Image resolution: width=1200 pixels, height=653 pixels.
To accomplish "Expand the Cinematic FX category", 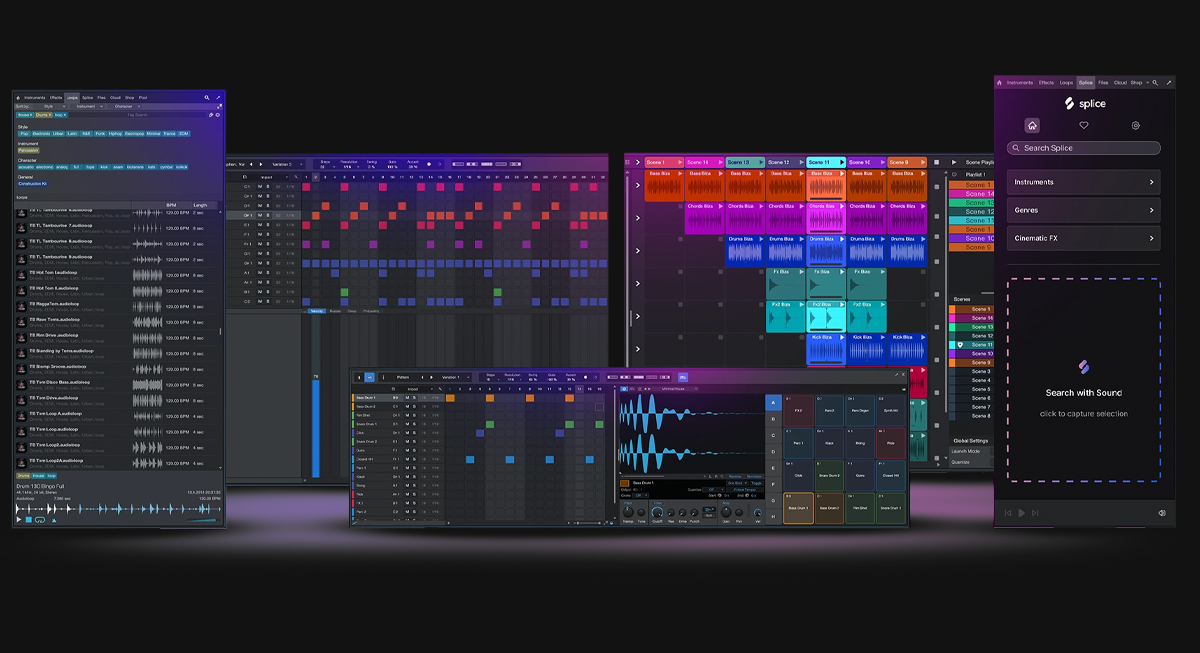I will (x=1084, y=238).
